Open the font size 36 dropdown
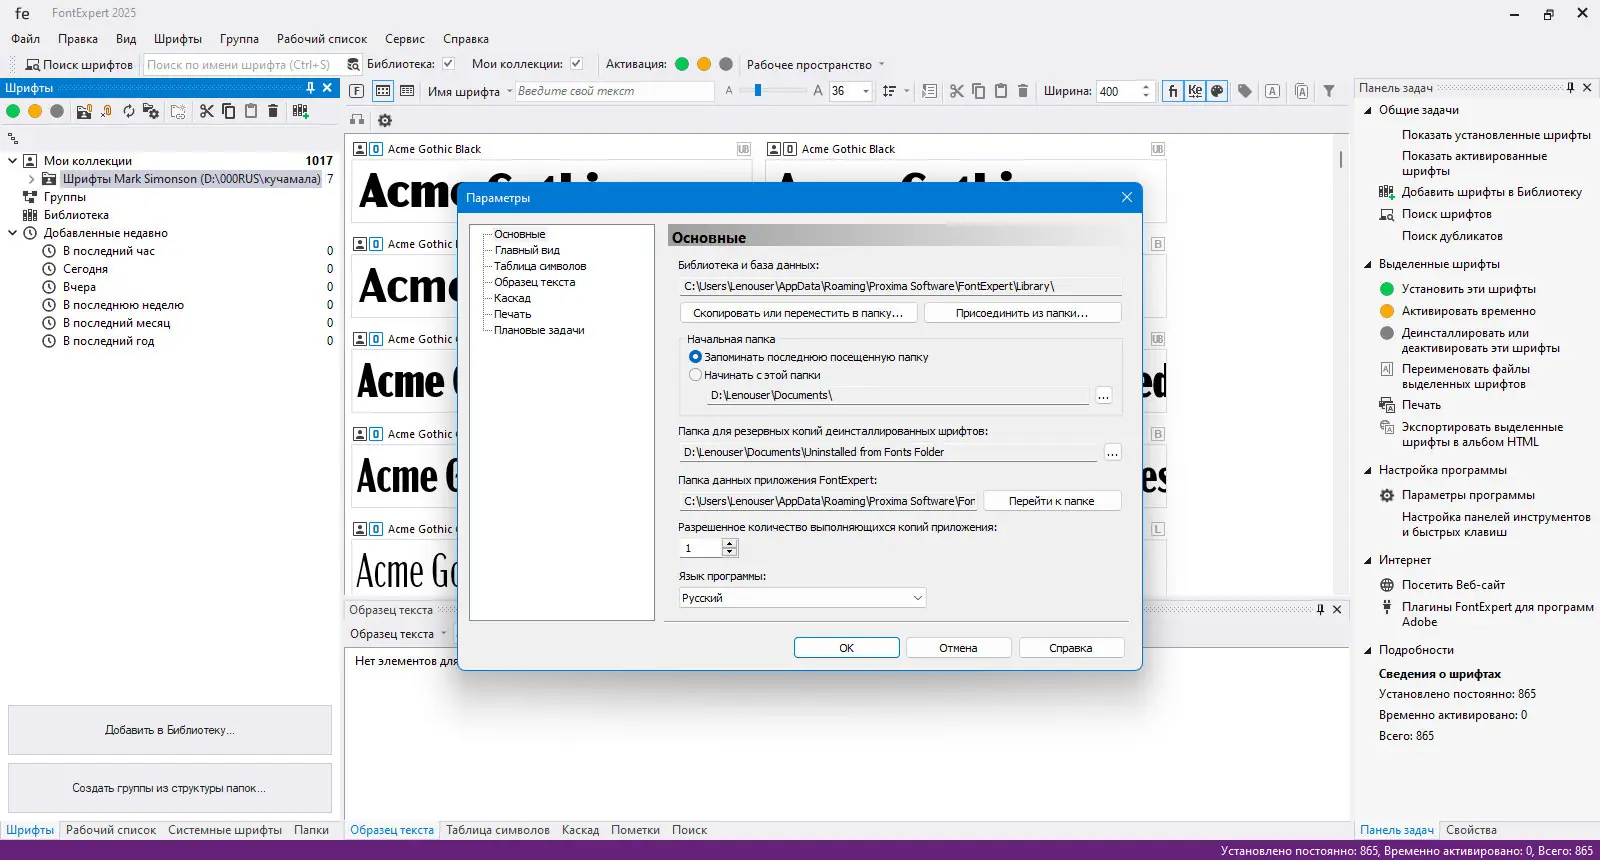This screenshot has height=860, width=1600. [866, 91]
